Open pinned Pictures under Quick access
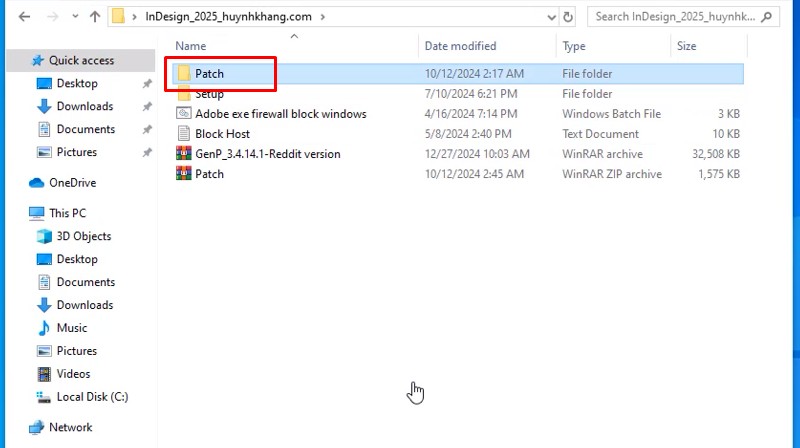This screenshot has height=448, width=800. (77, 152)
